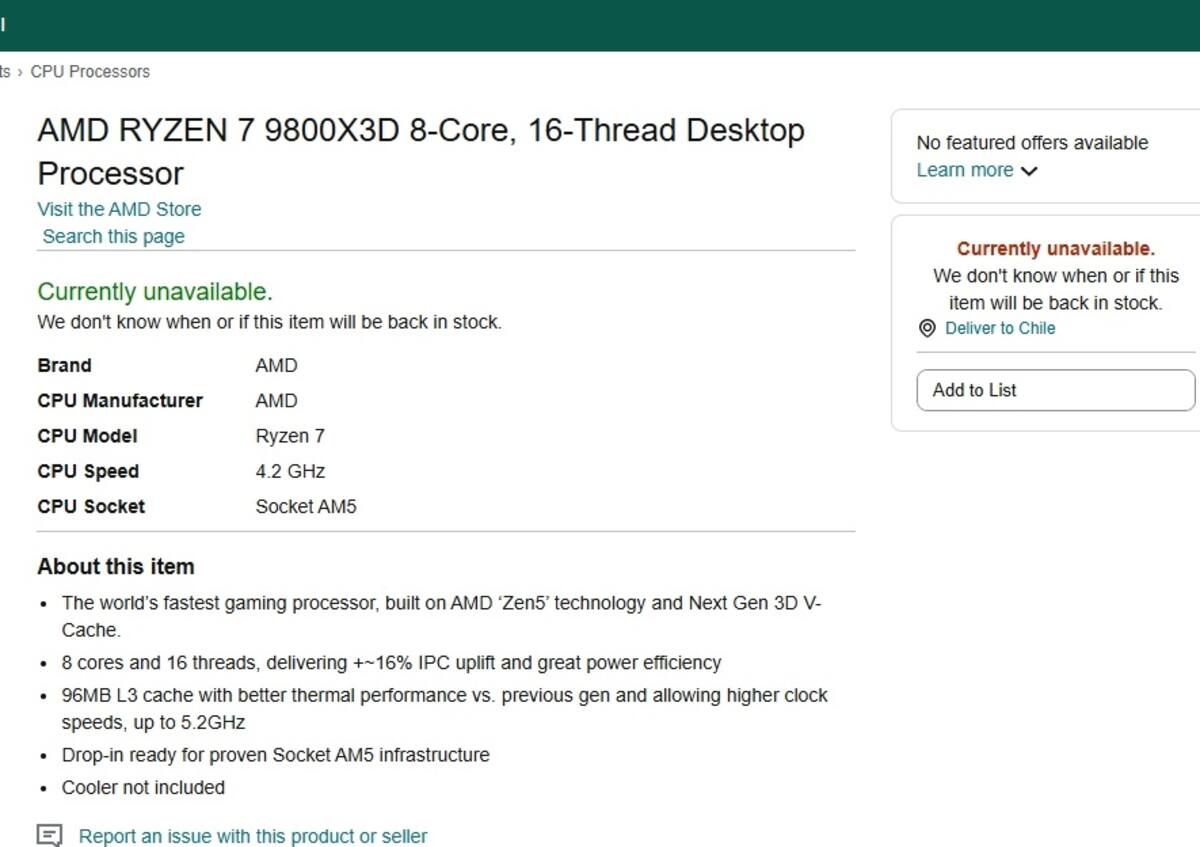Click the product title AMD RYZEN 7 9800X3D
Screen dimensions: 1200x847
(x=421, y=152)
